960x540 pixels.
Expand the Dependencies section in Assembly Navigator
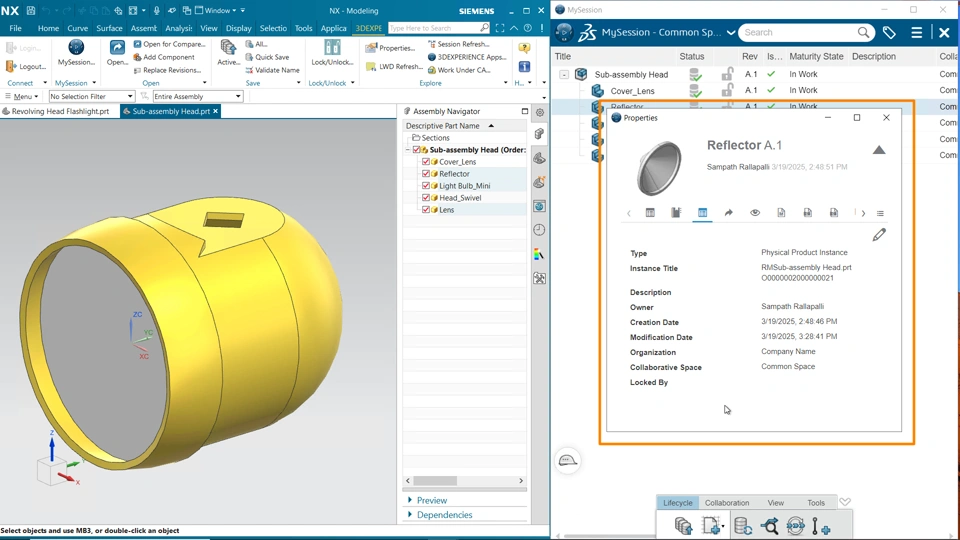(x=440, y=515)
